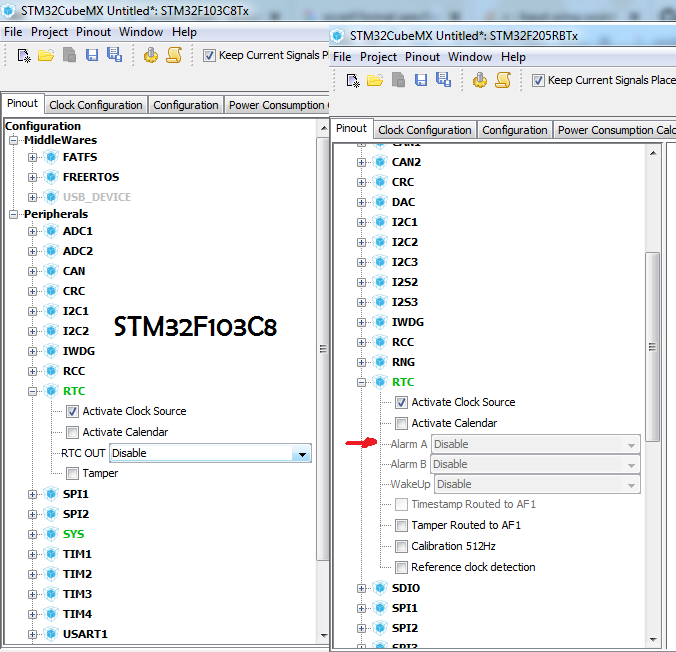Click the RNG peripheral cube icon
Screen dimensions: 676x652
tap(380, 362)
